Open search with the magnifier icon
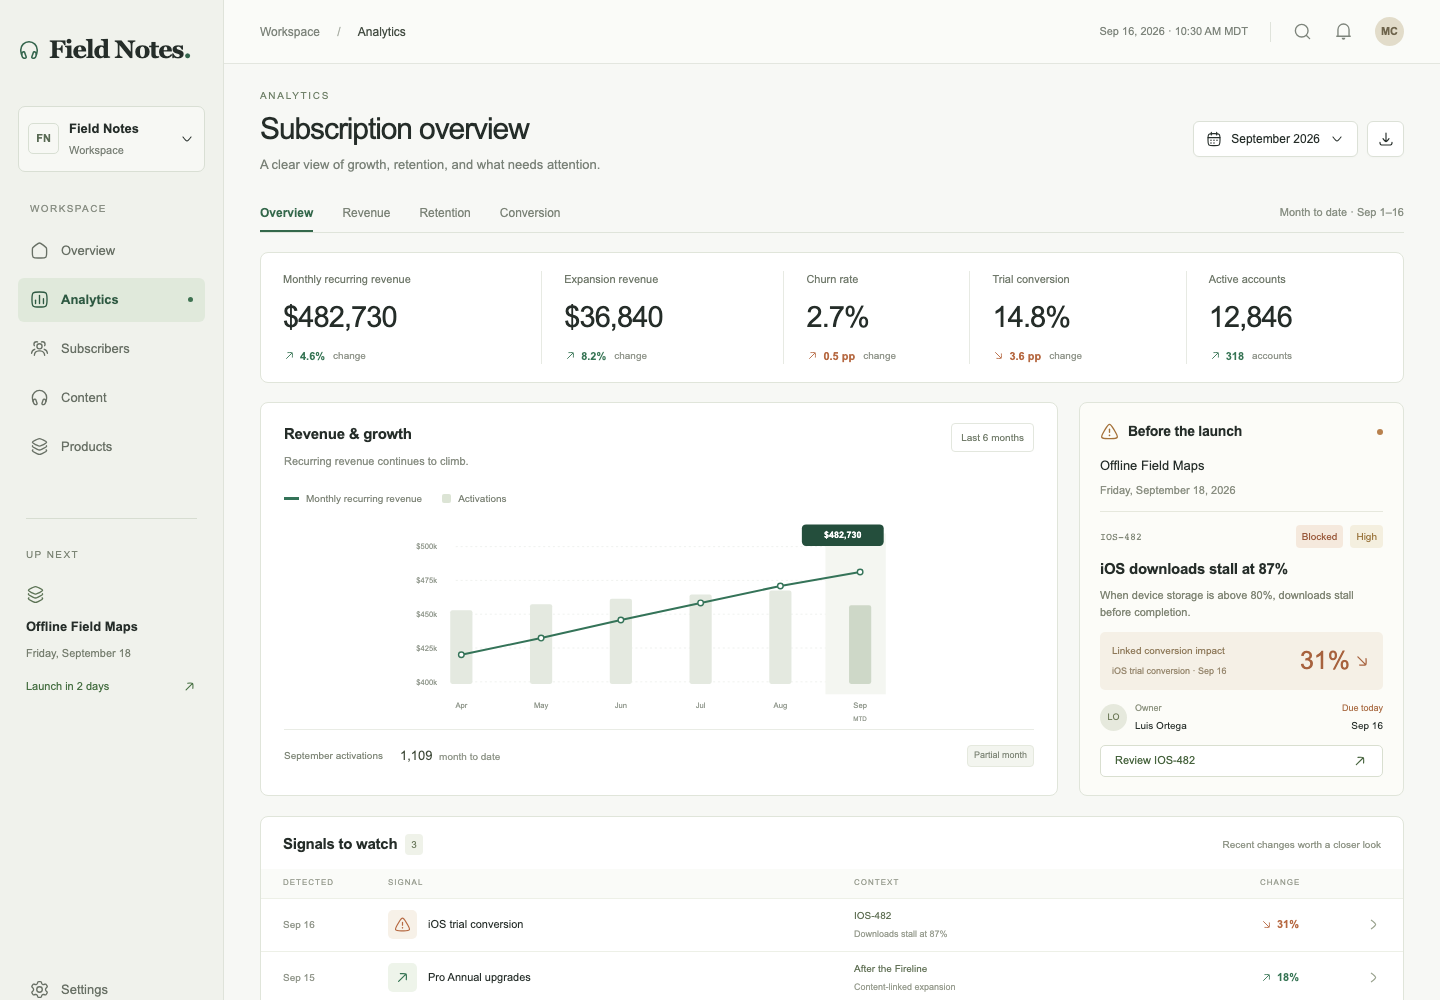 click(x=1302, y=31)
